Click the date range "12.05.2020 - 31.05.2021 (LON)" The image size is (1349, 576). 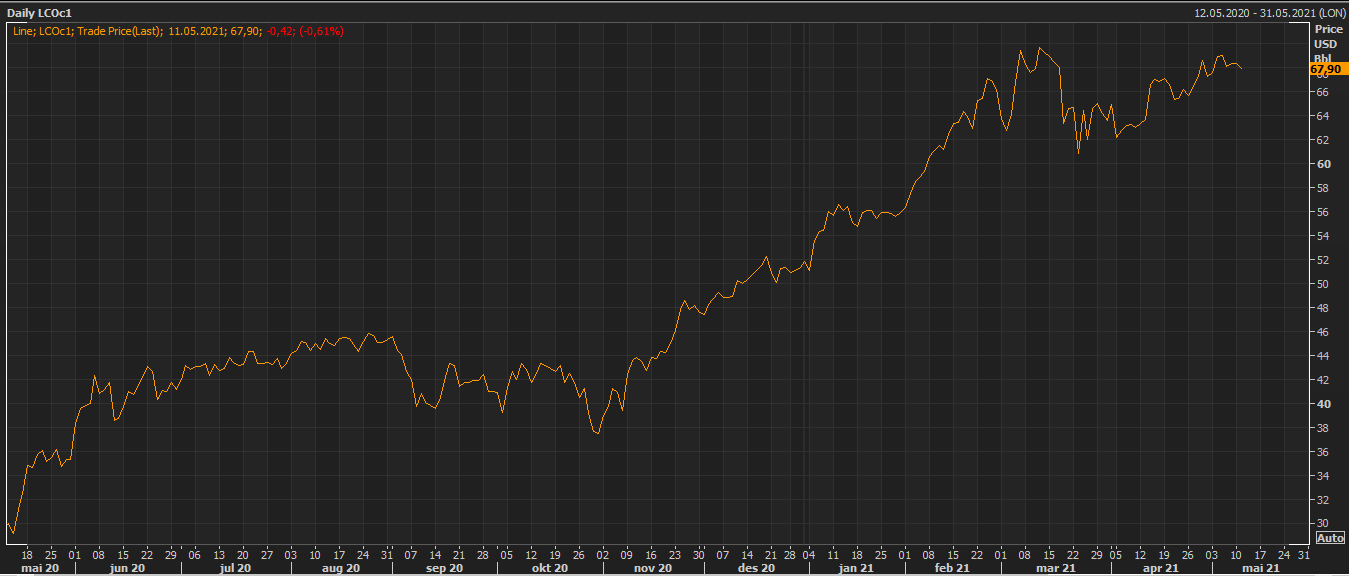pyautogui.click(x=1270, y=13)
